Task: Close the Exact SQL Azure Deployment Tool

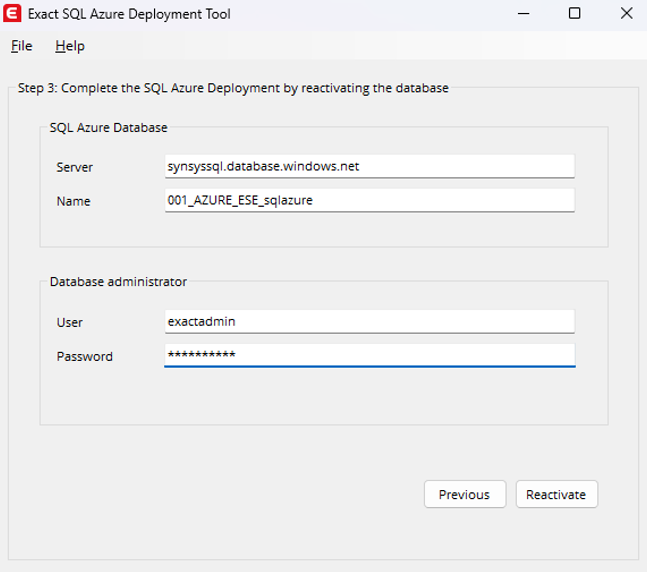Action: tap(626, 14)
